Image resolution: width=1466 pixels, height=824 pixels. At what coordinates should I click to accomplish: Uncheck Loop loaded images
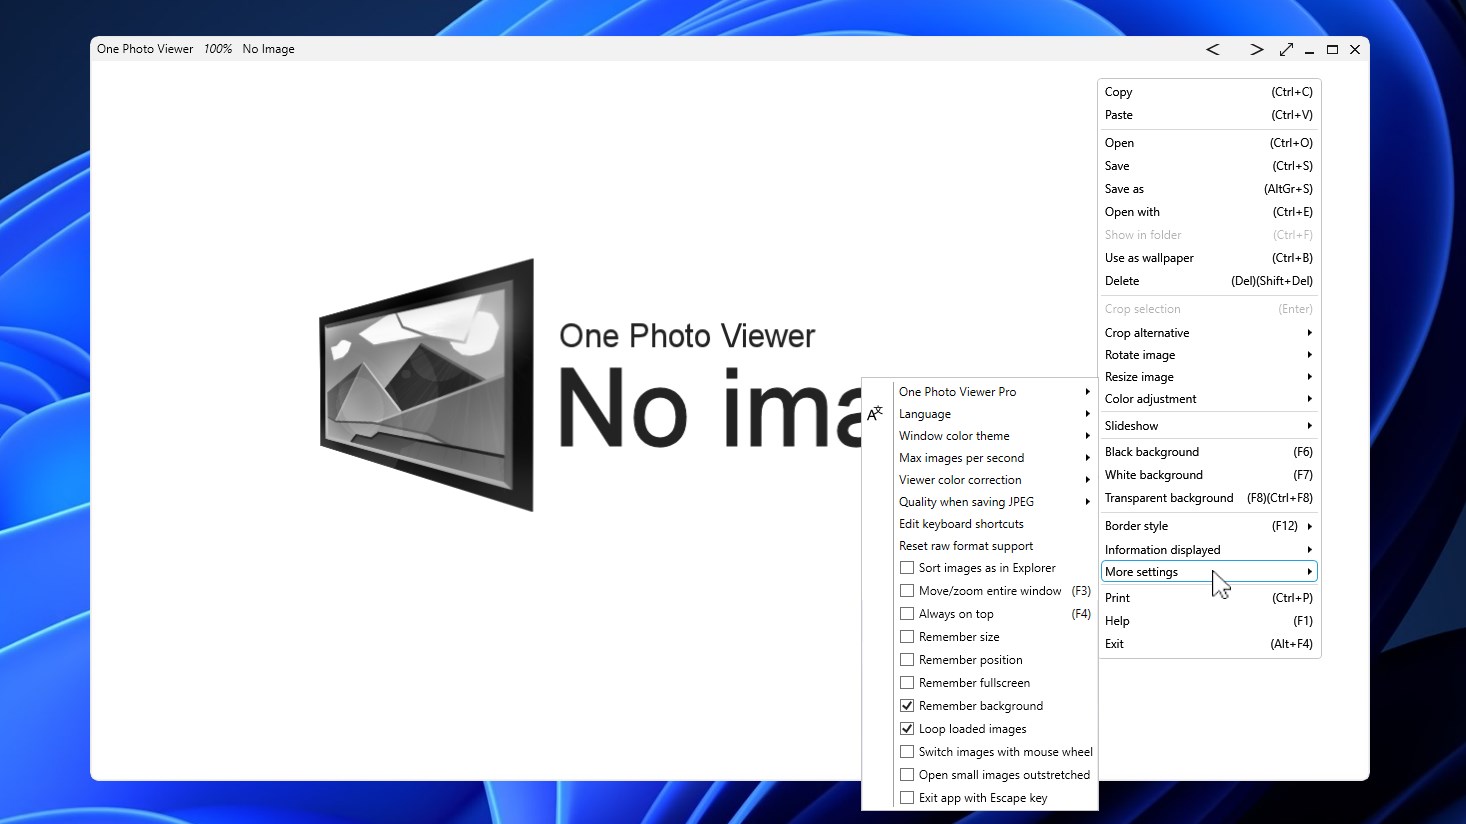907,728
